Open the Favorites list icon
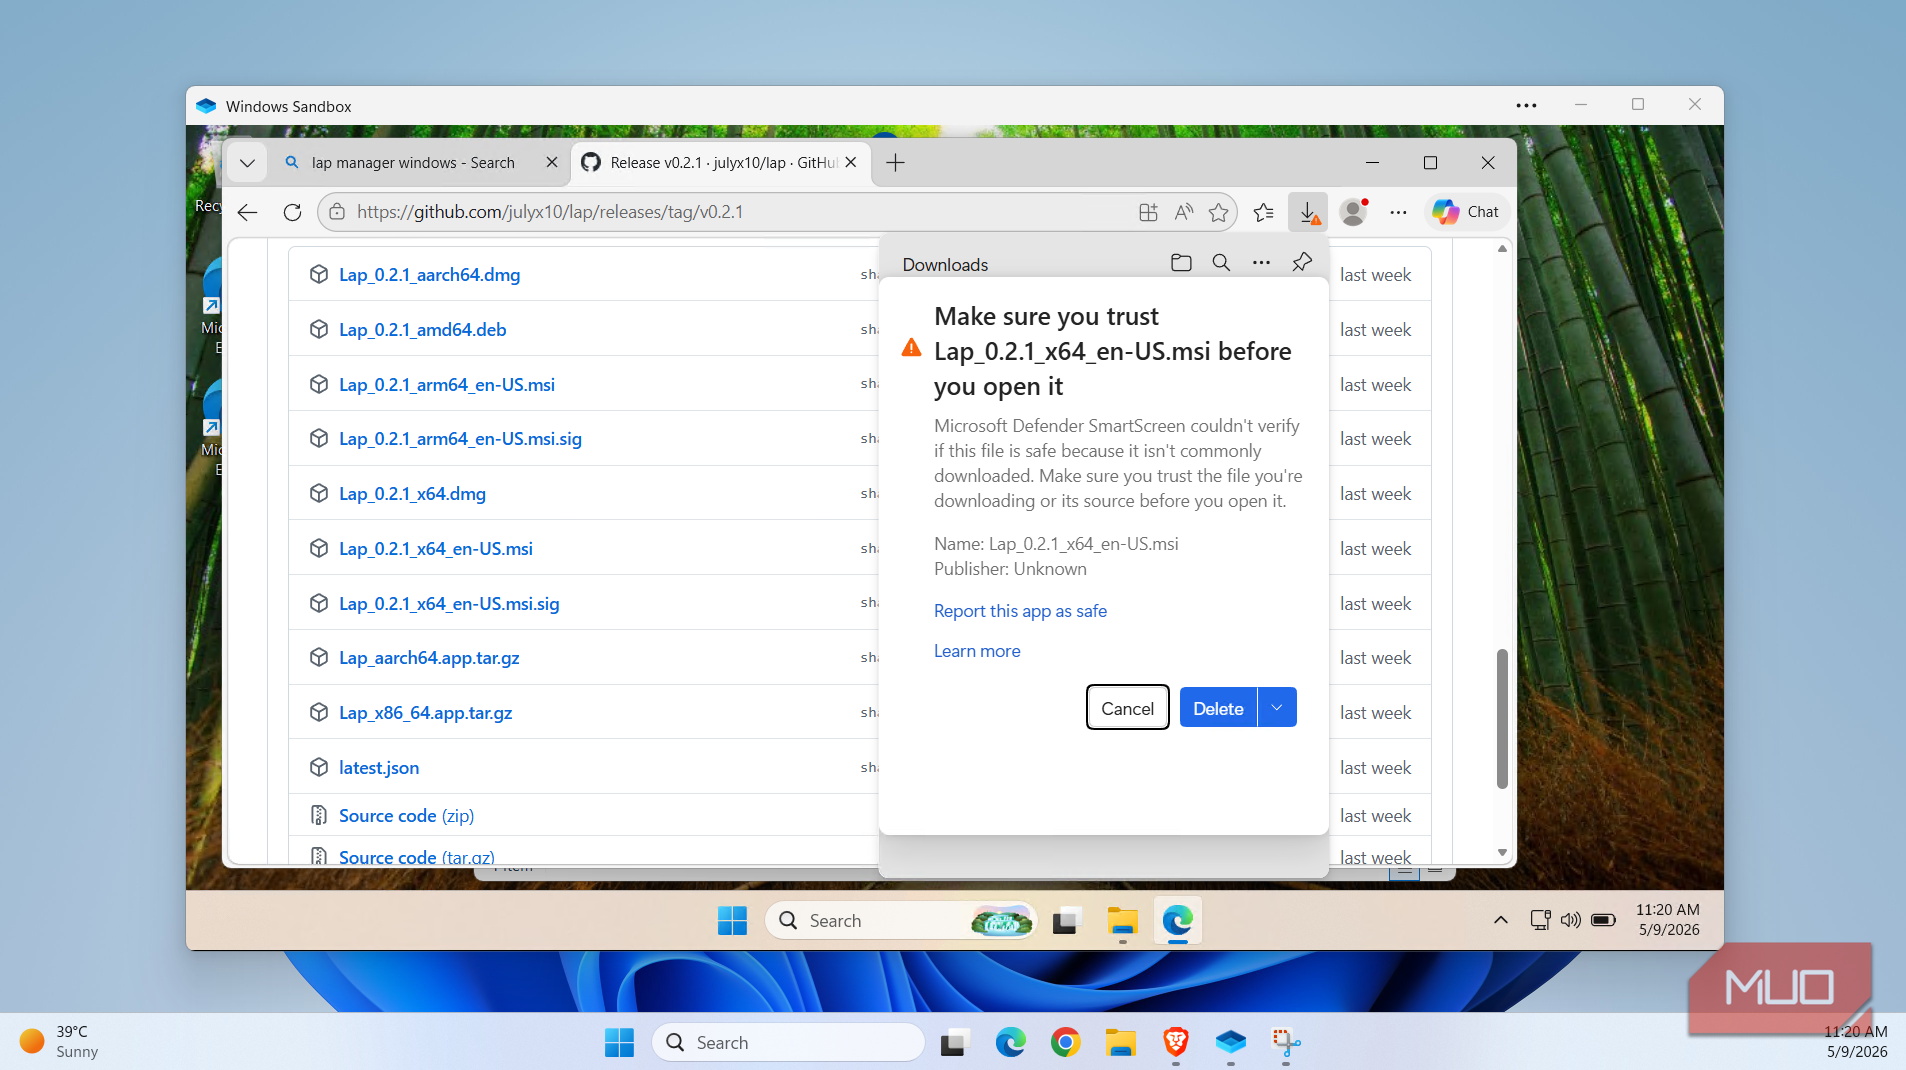Viewport: 1906px width, 1070px height. pyautogui.click(x=1264, y=212)
